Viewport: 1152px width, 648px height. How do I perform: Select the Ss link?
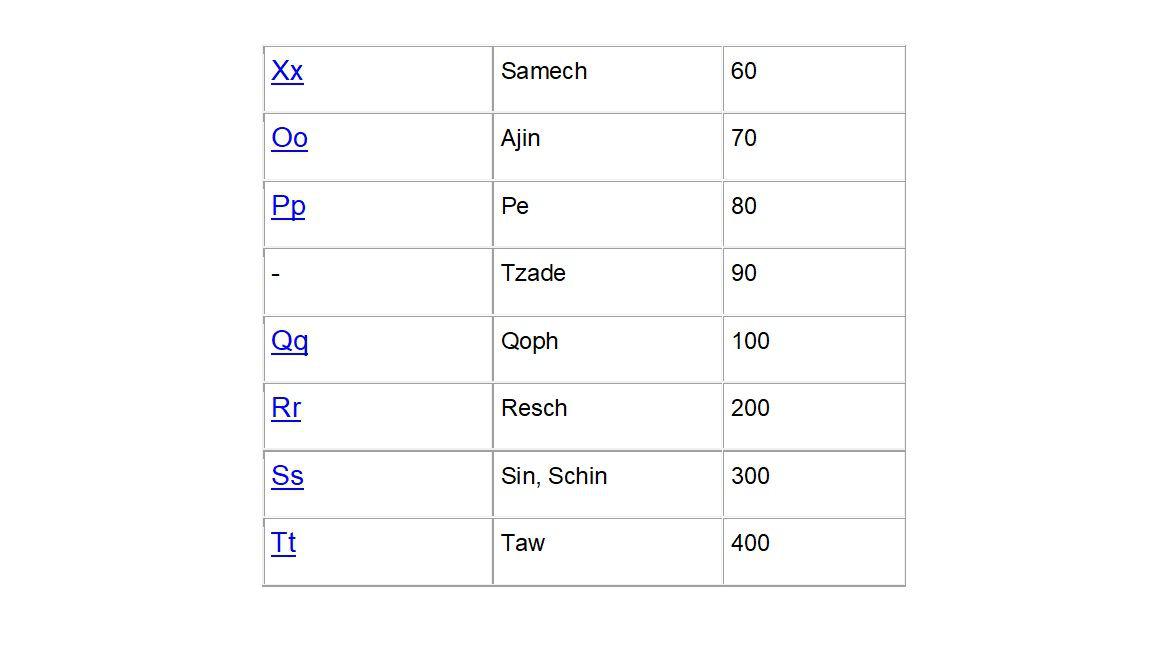(287, 476)
